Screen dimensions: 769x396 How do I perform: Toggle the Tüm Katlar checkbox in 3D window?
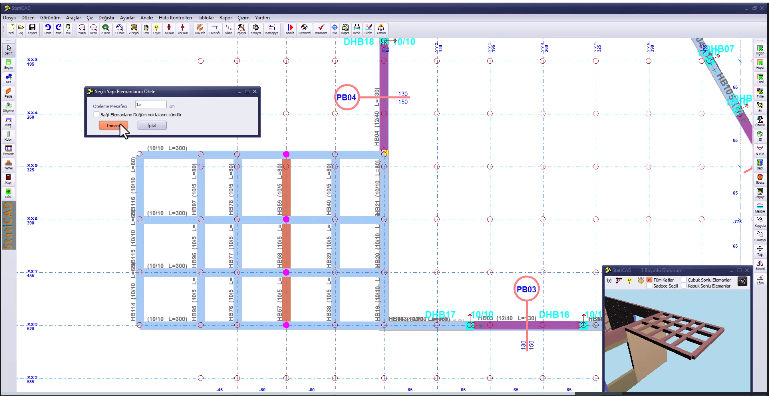[x=649, y=280]
